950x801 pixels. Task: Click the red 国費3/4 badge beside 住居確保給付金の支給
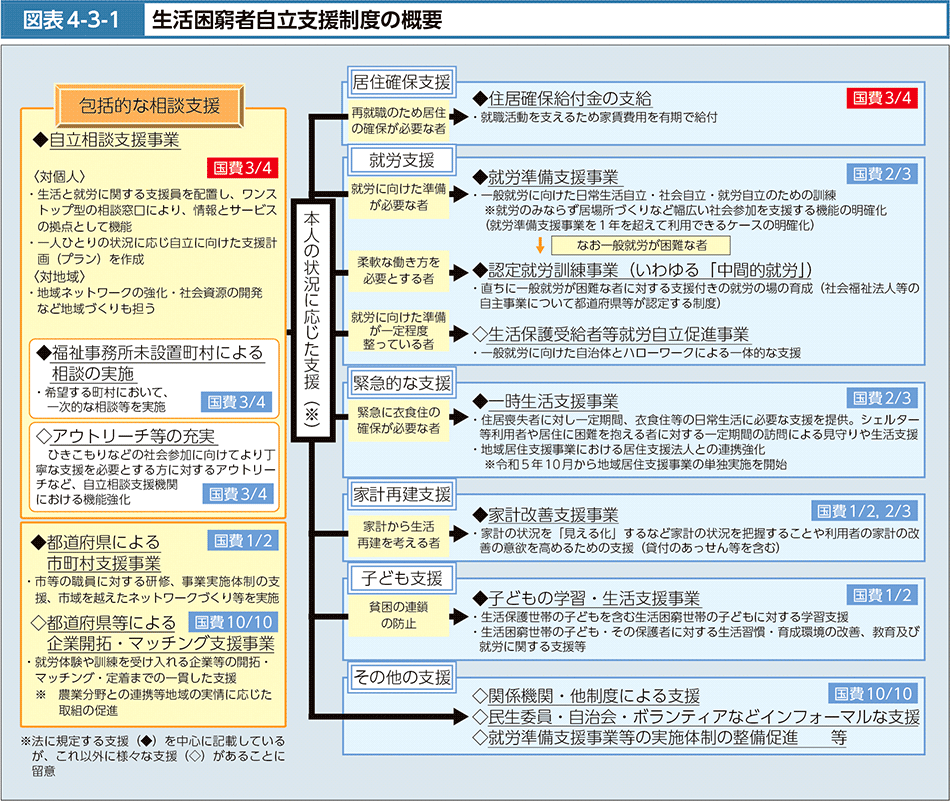pyautogui.click(x=881, y=98)
